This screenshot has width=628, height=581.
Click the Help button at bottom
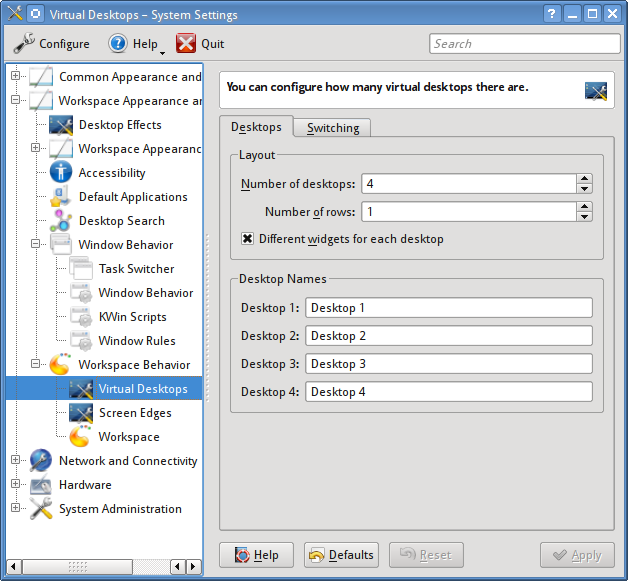[x=256, y=555]
